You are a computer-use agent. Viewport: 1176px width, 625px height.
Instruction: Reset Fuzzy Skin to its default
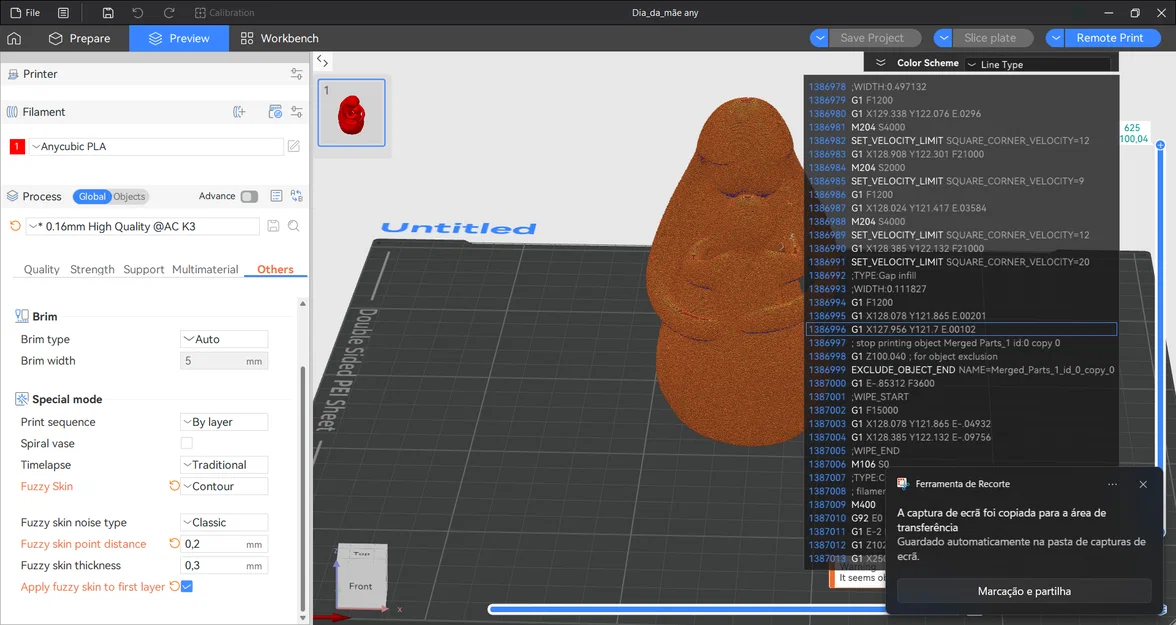point(174,486)
